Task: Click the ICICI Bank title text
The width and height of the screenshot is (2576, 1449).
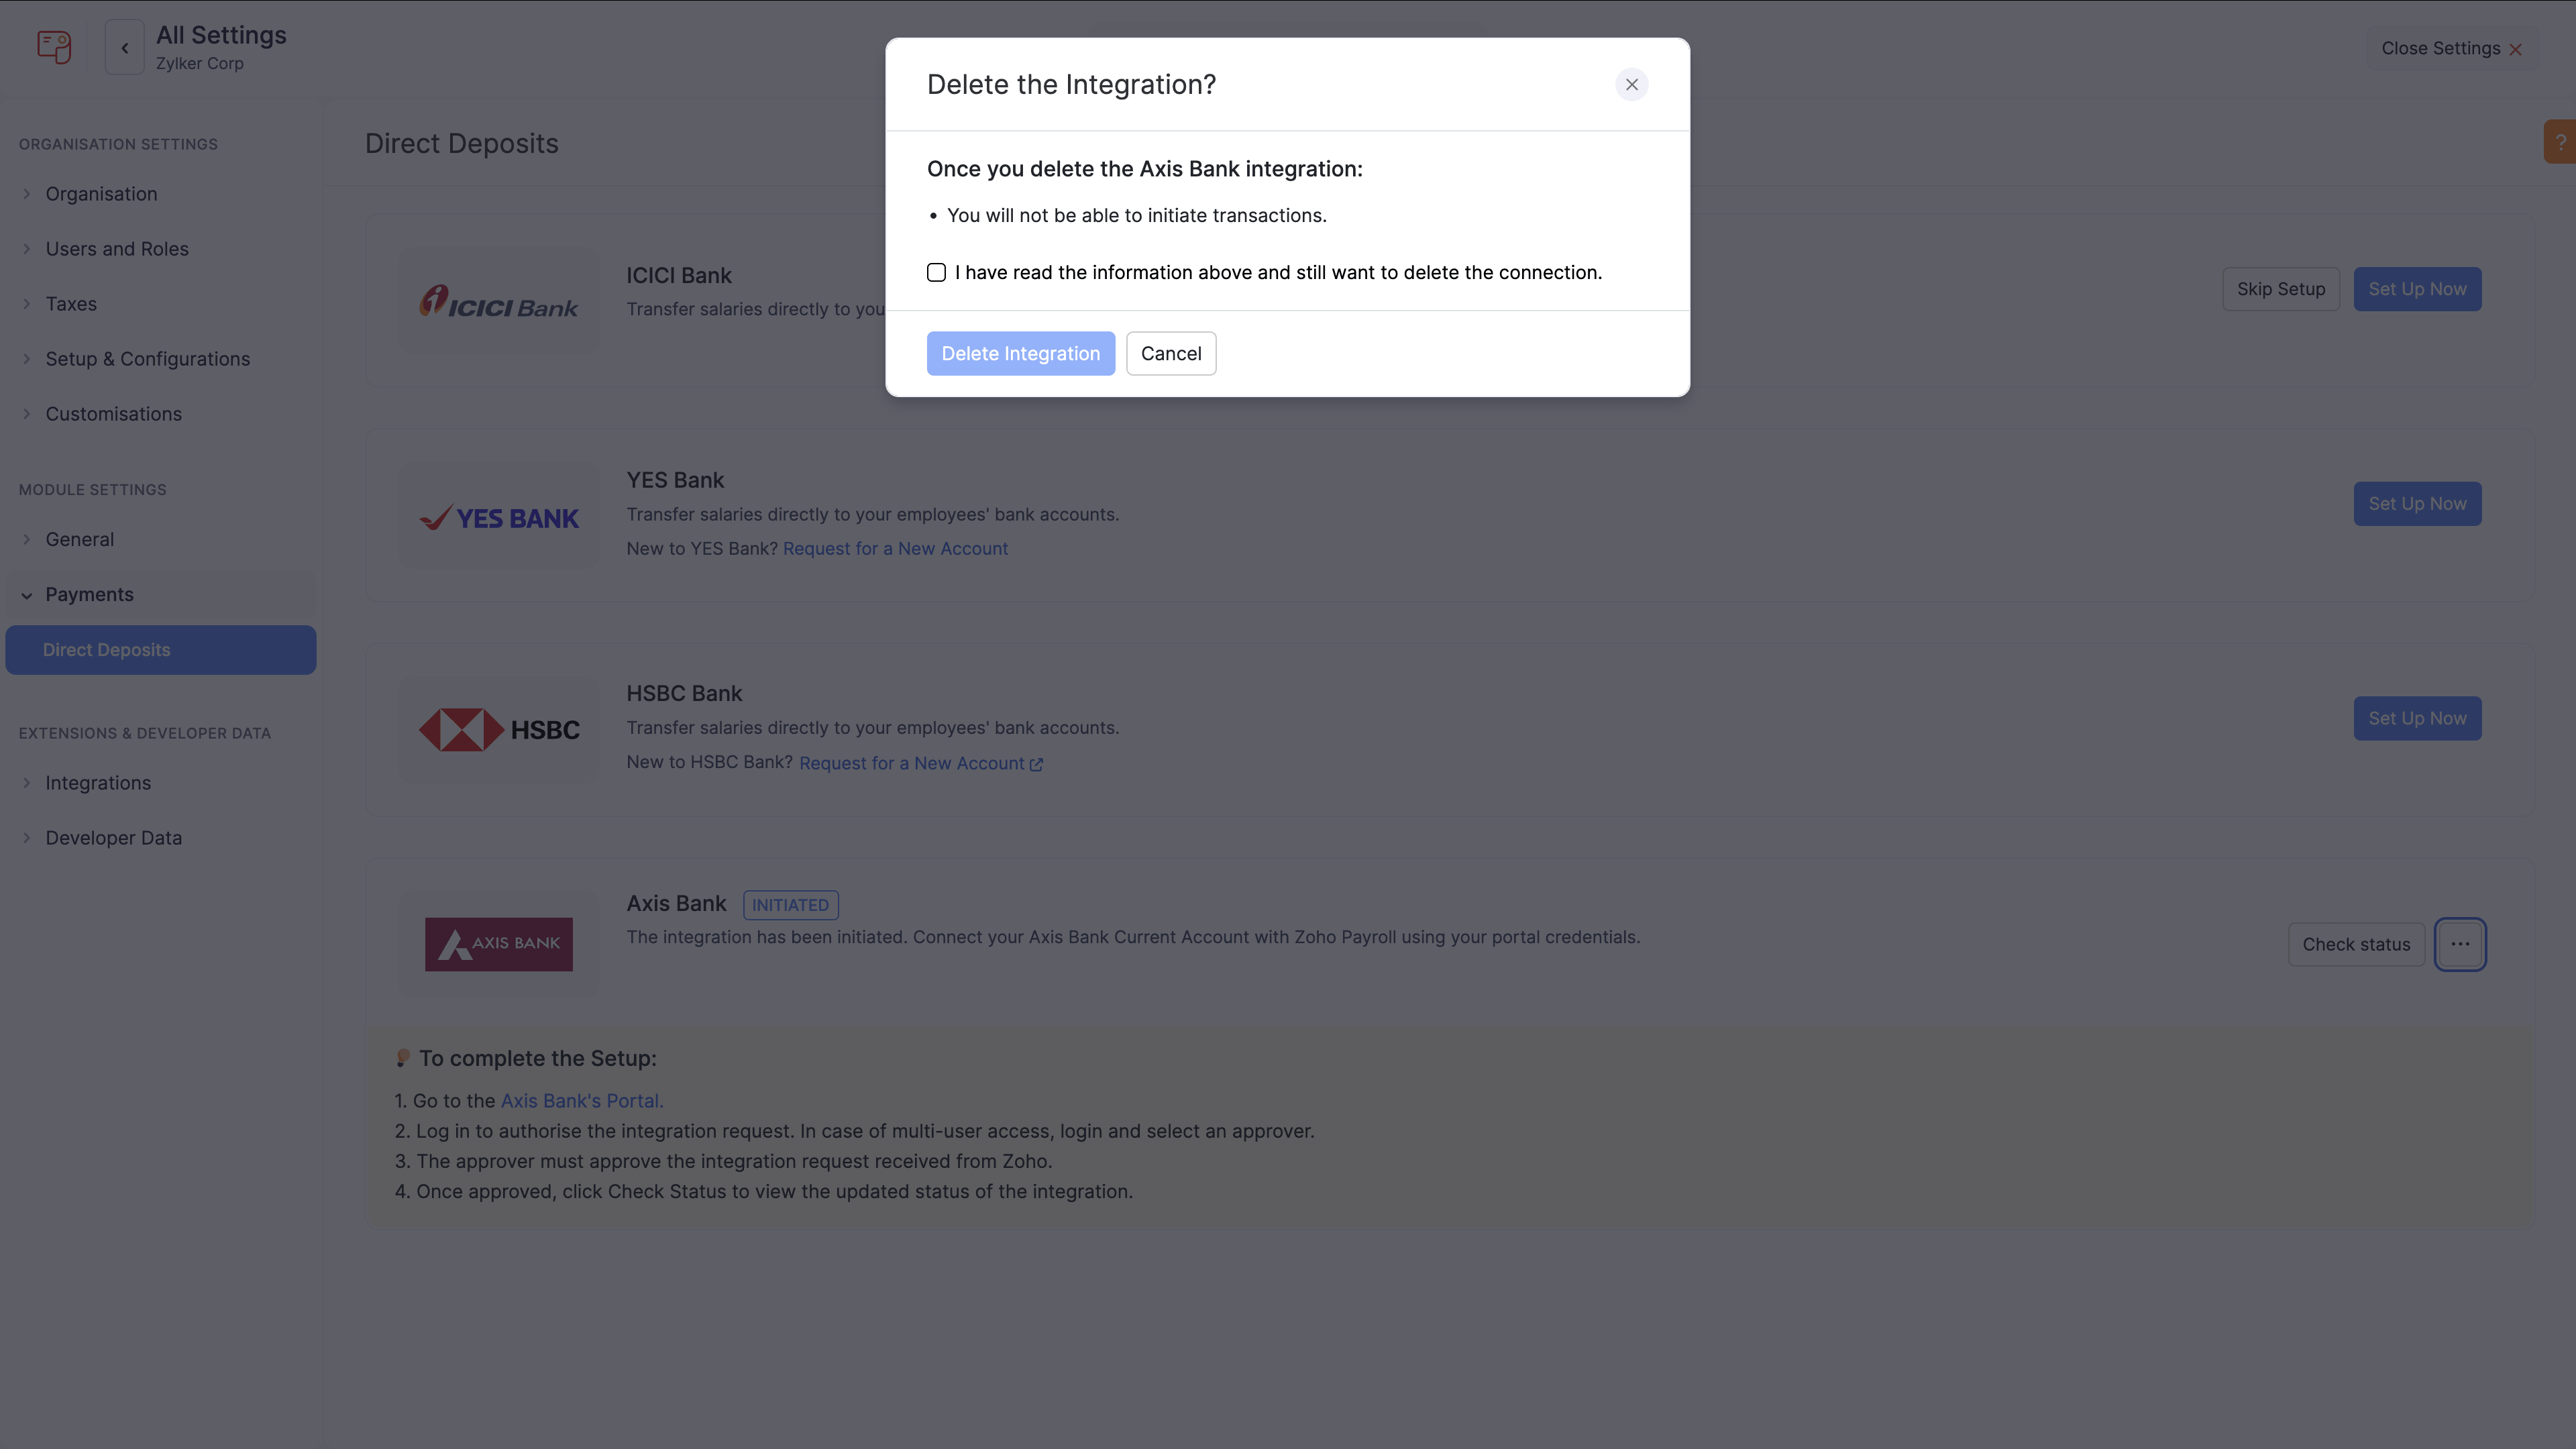Action: (679, 275)
